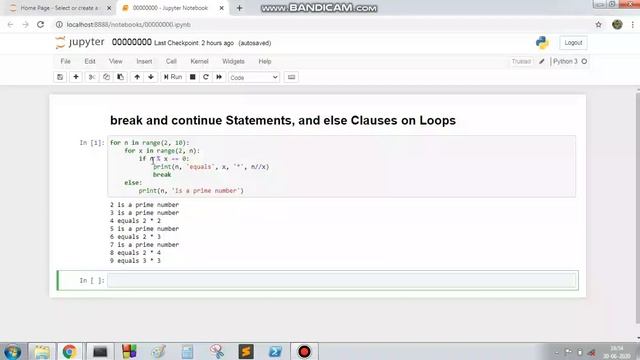Click the Python 3 kernel name
640x360 pixels.
point(565,61)
